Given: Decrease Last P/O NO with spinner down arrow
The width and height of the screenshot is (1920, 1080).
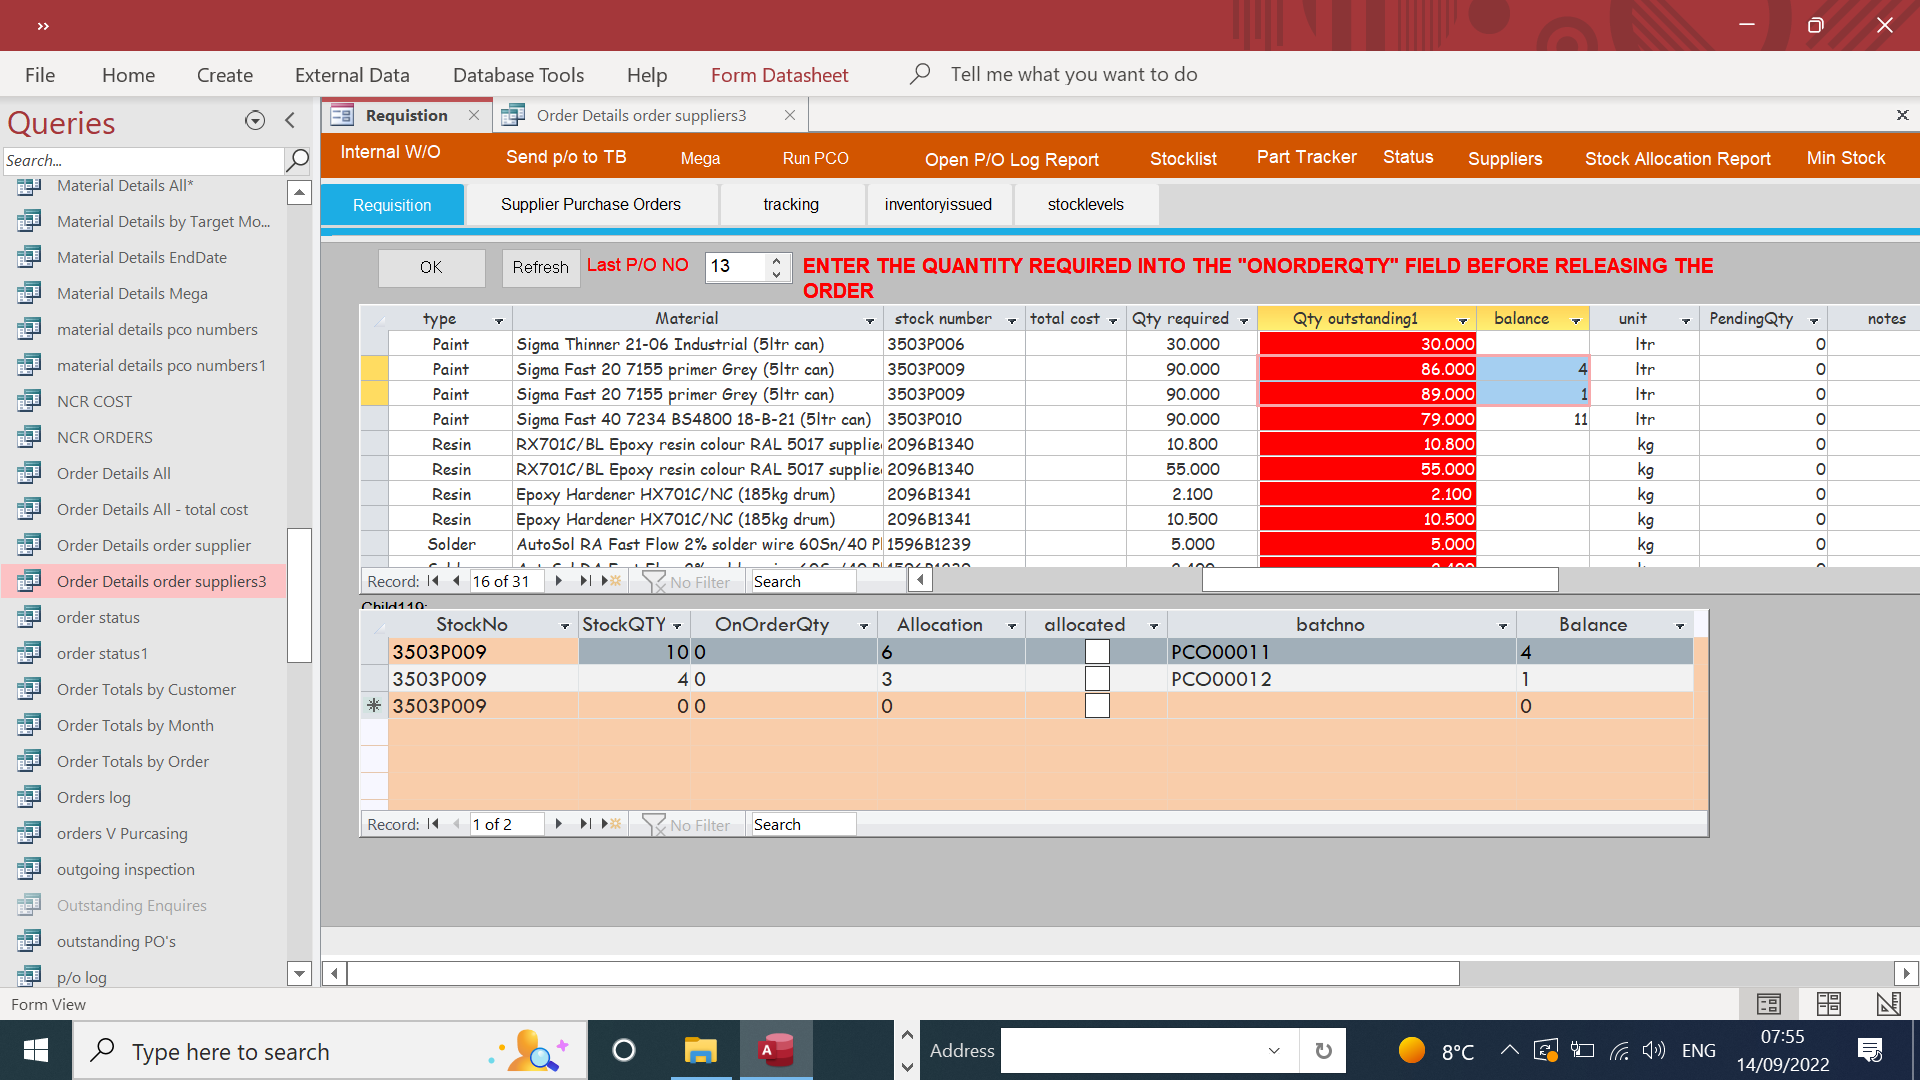Looking at the screenshot, I should tap(776, 274).
